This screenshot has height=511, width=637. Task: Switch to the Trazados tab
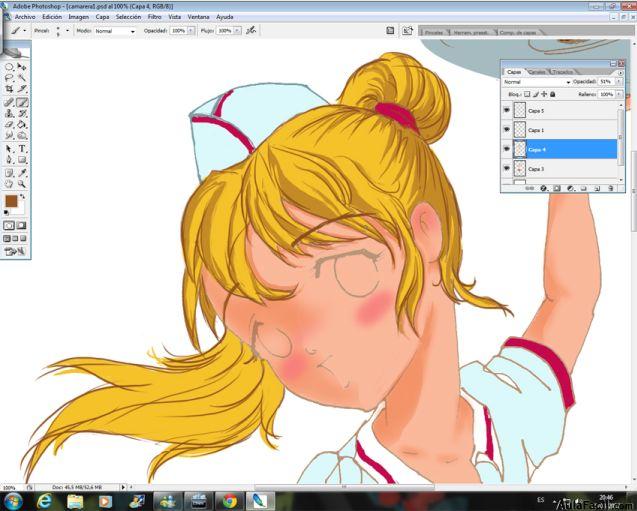563,72
